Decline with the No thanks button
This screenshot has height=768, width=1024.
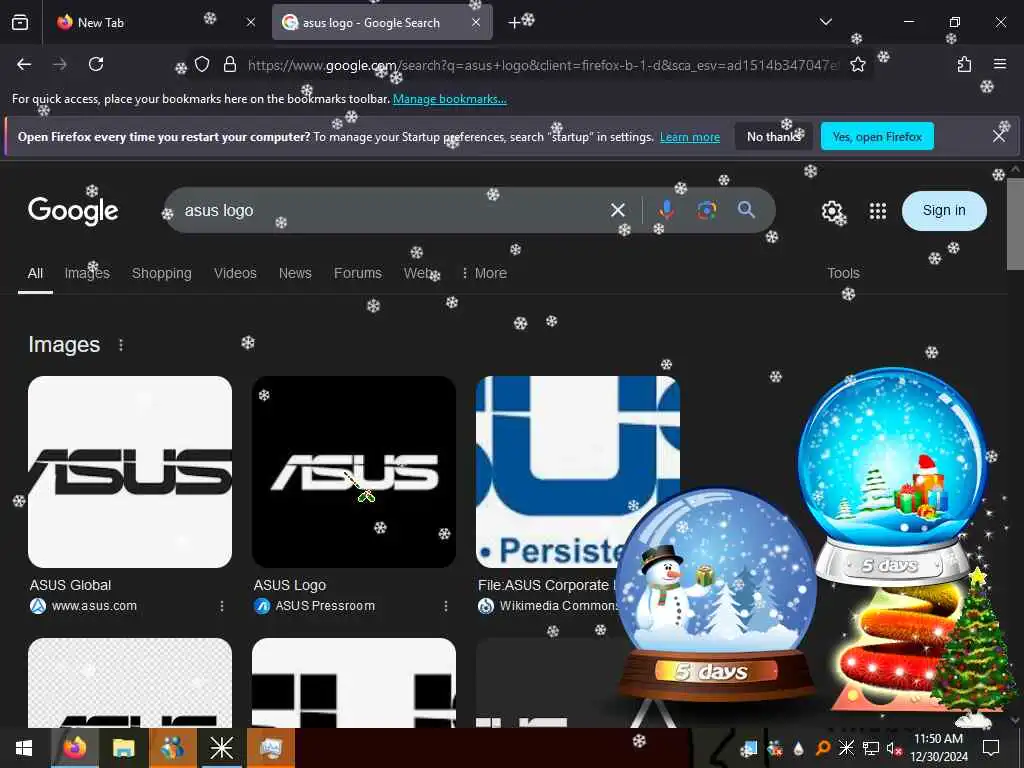pyautogui.click(x=773, y=136)
